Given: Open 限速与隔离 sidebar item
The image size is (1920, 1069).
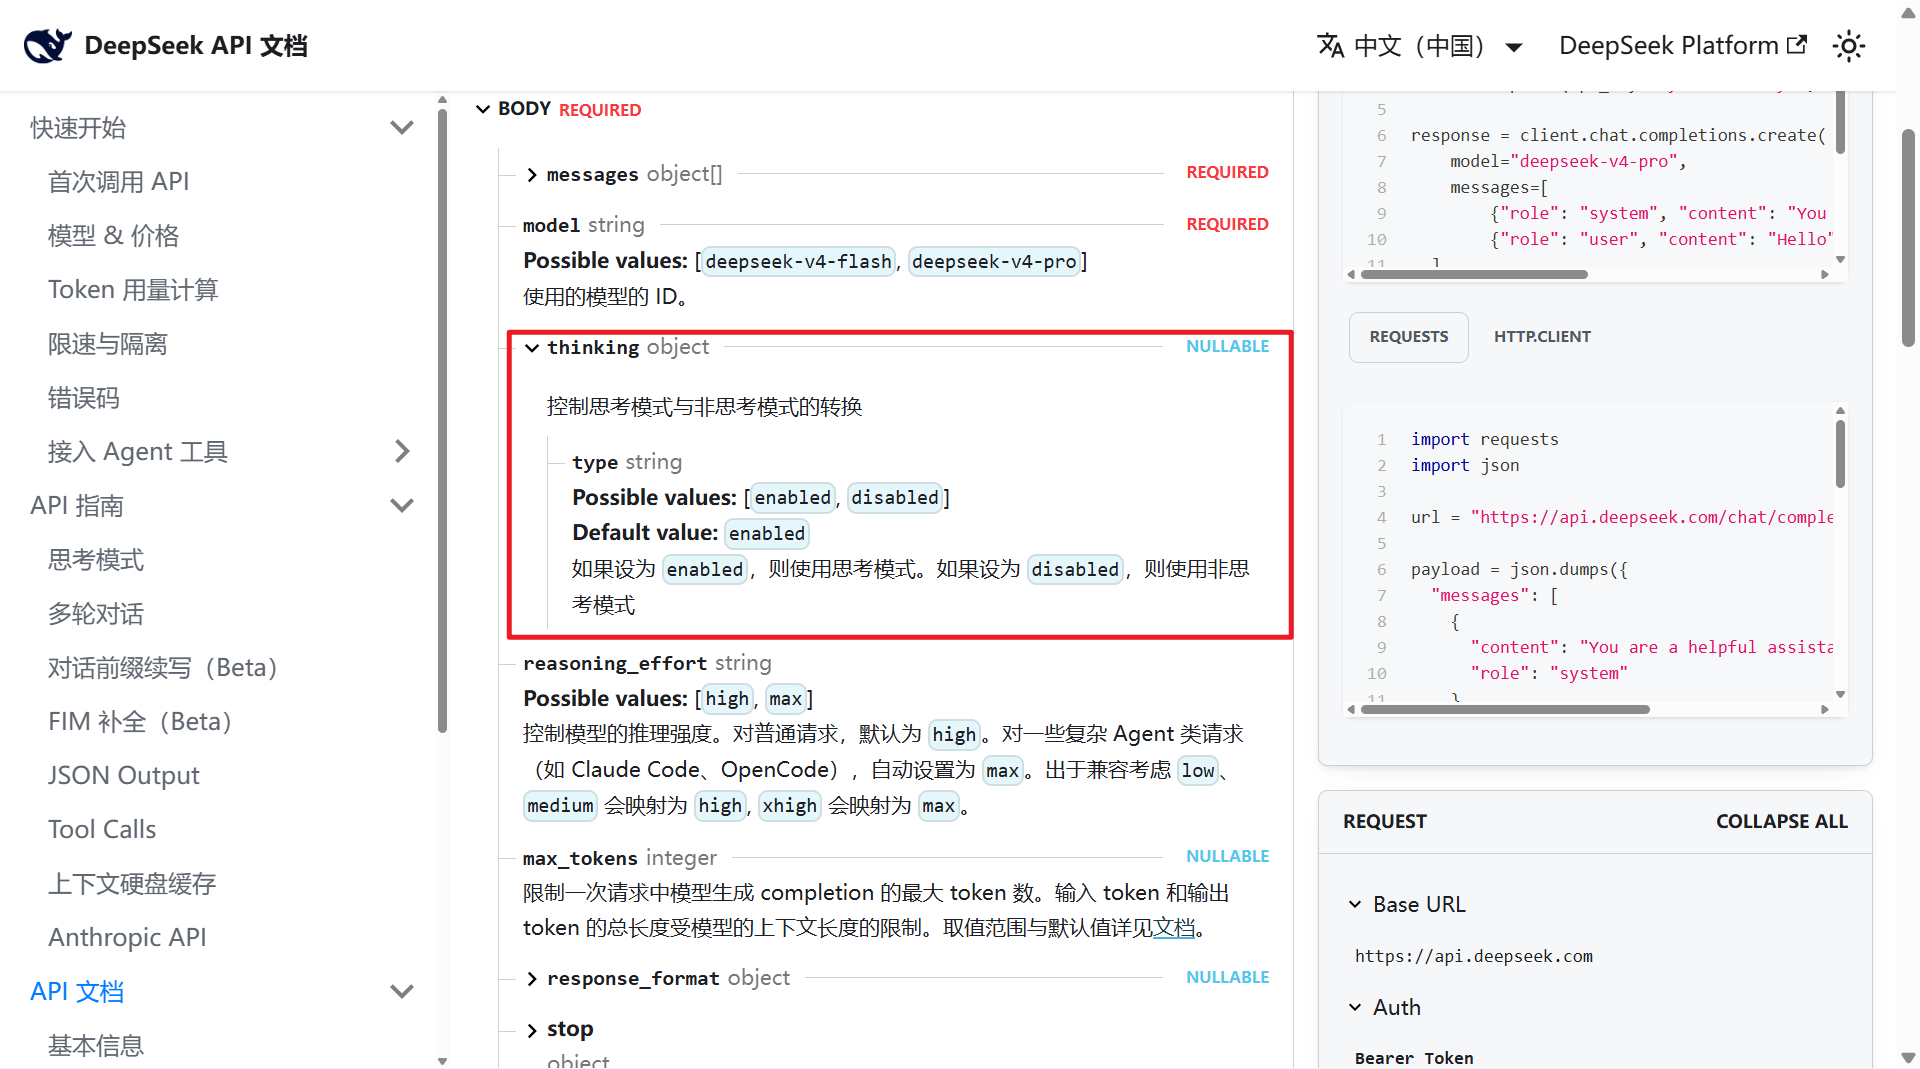Looking at the screenshot, I should [107, 344].
